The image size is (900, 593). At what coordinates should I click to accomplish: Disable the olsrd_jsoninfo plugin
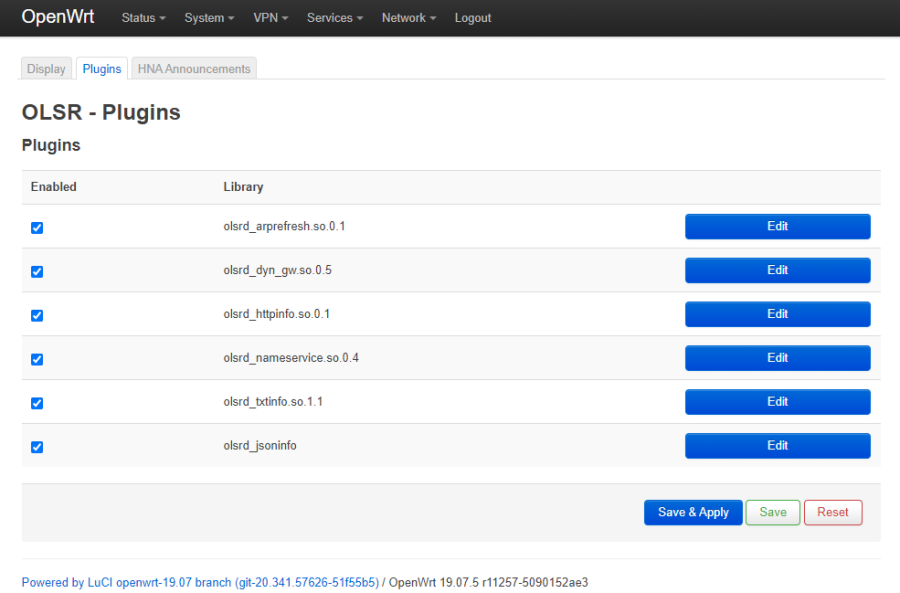coord(37,447)
